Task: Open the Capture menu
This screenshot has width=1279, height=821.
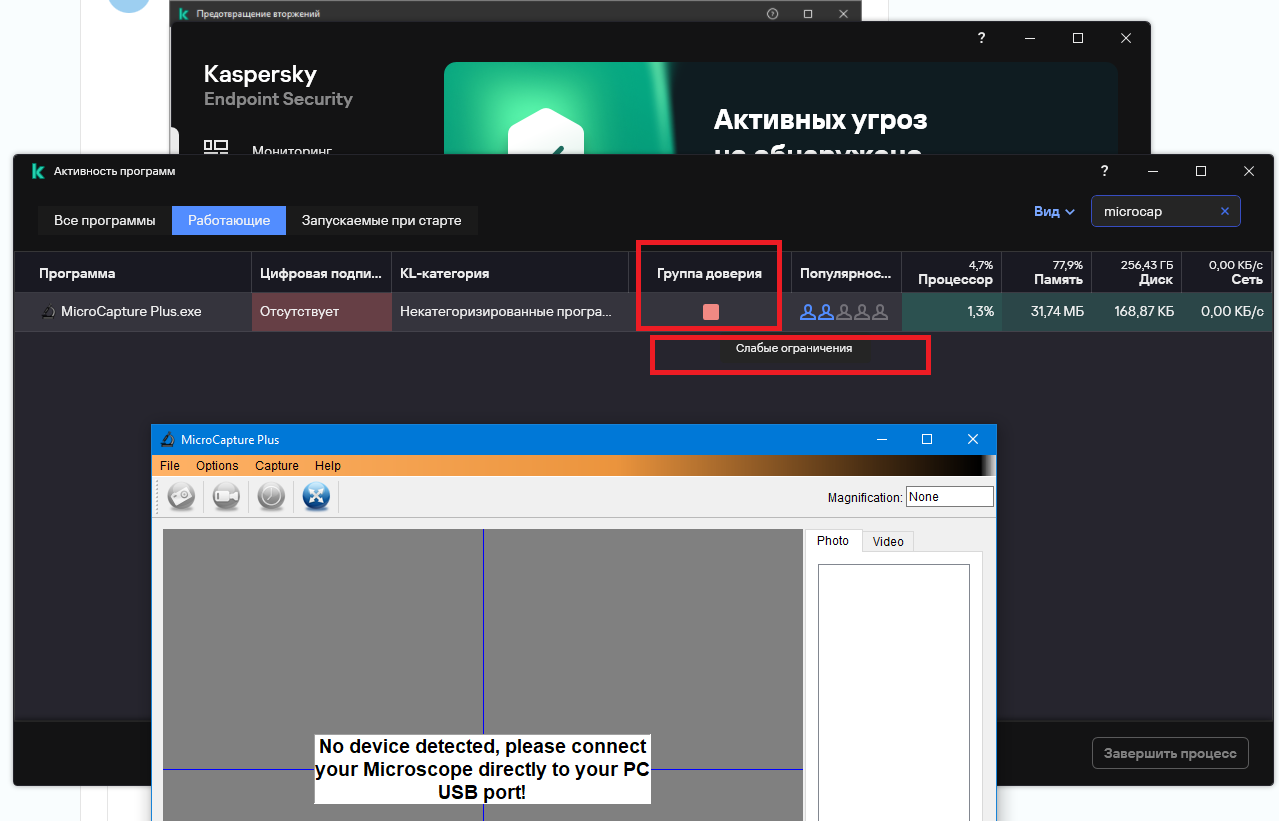Action: coord(277,466)
